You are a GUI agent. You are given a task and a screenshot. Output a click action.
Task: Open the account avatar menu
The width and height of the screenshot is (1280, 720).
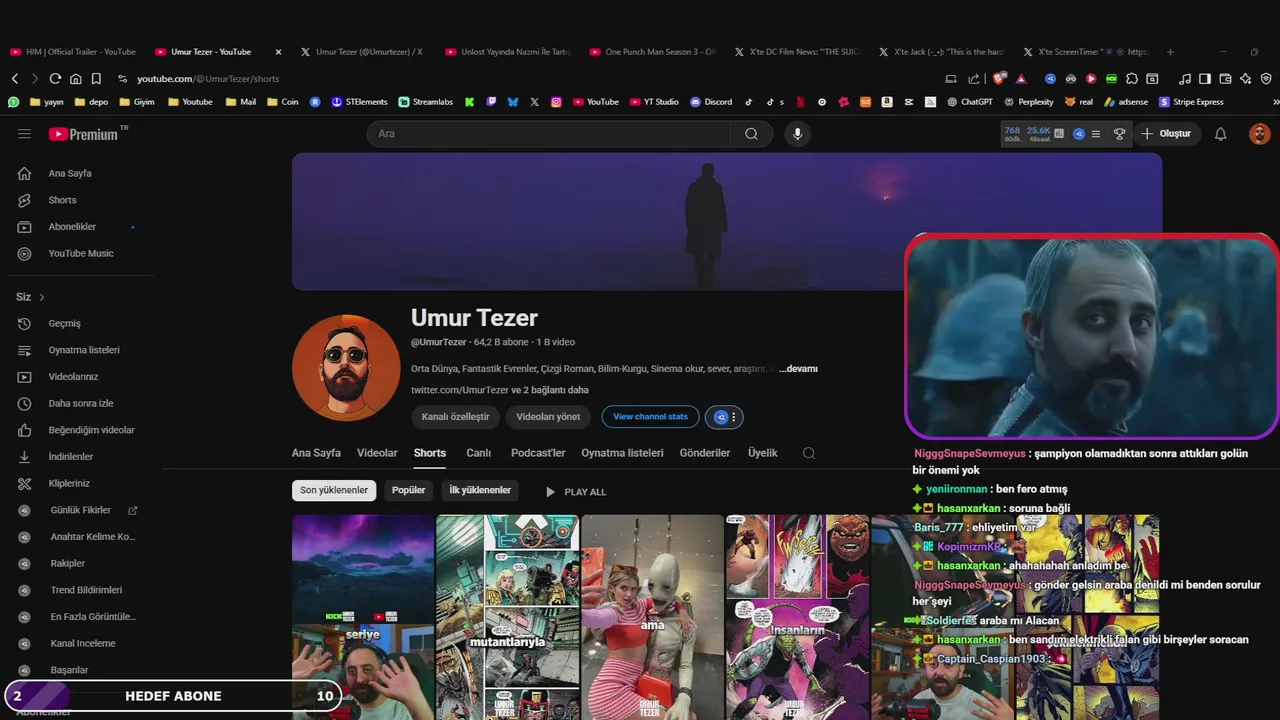(x=1260, y=134)
